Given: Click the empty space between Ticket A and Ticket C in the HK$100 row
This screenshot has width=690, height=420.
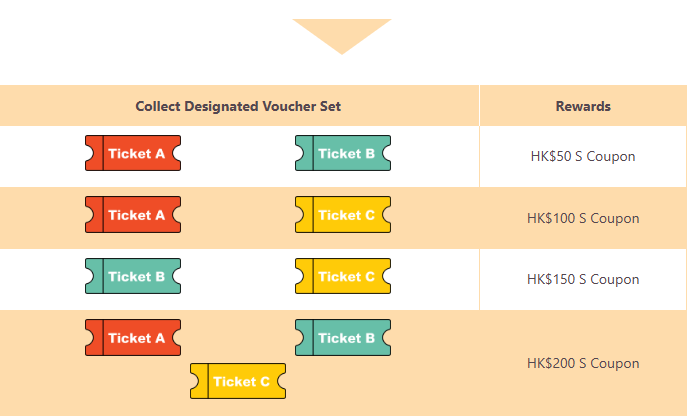Looking at the screenshot, I should (x=238, y=215).
